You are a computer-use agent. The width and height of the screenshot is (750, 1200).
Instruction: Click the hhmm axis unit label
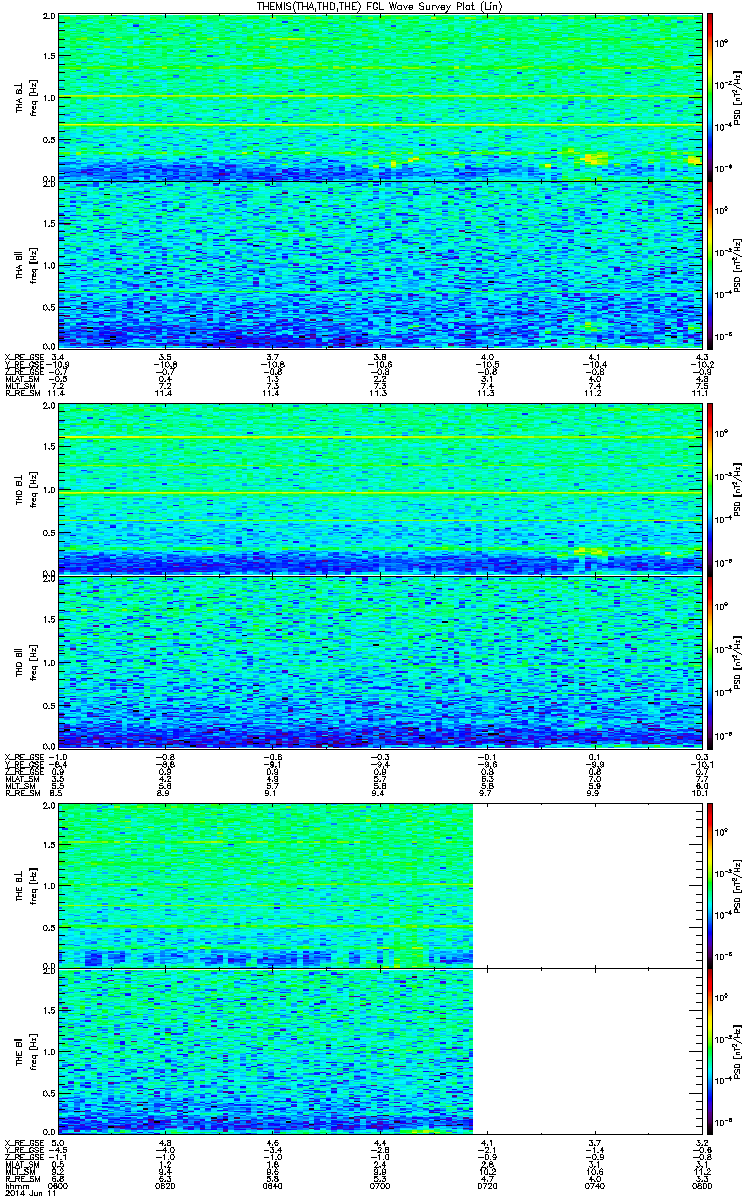15,1186
